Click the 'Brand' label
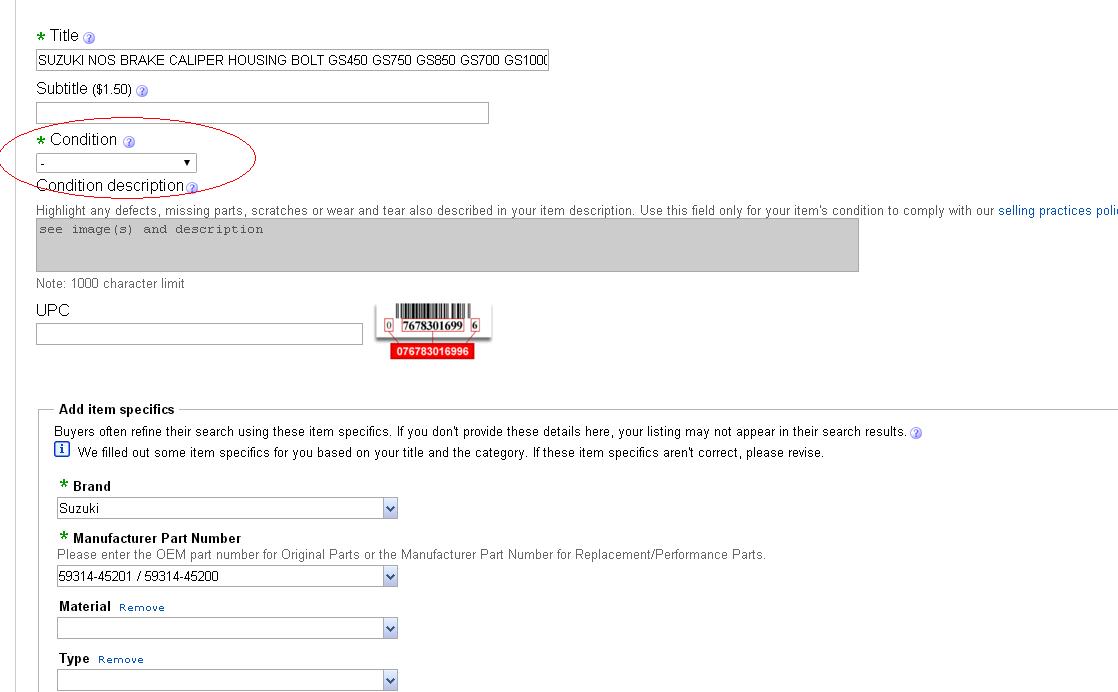Viewport: 1118px width, 692px height. click(x=92, y=487)
